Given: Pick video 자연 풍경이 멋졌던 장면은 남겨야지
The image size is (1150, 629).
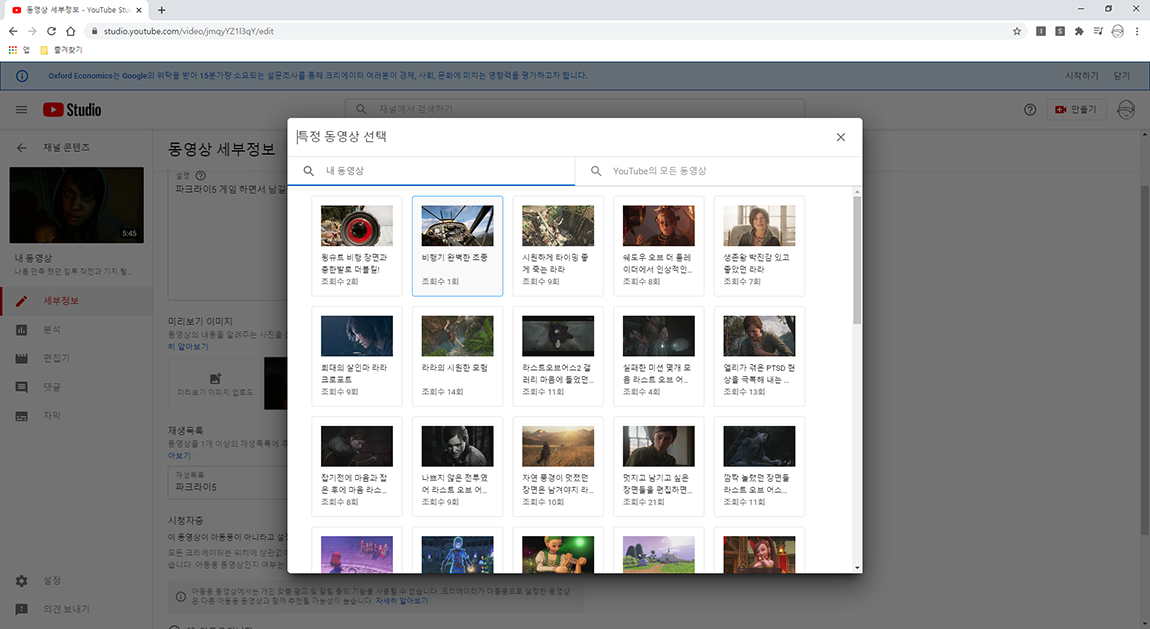Looking at the screenshot, I should click(557, 466).
